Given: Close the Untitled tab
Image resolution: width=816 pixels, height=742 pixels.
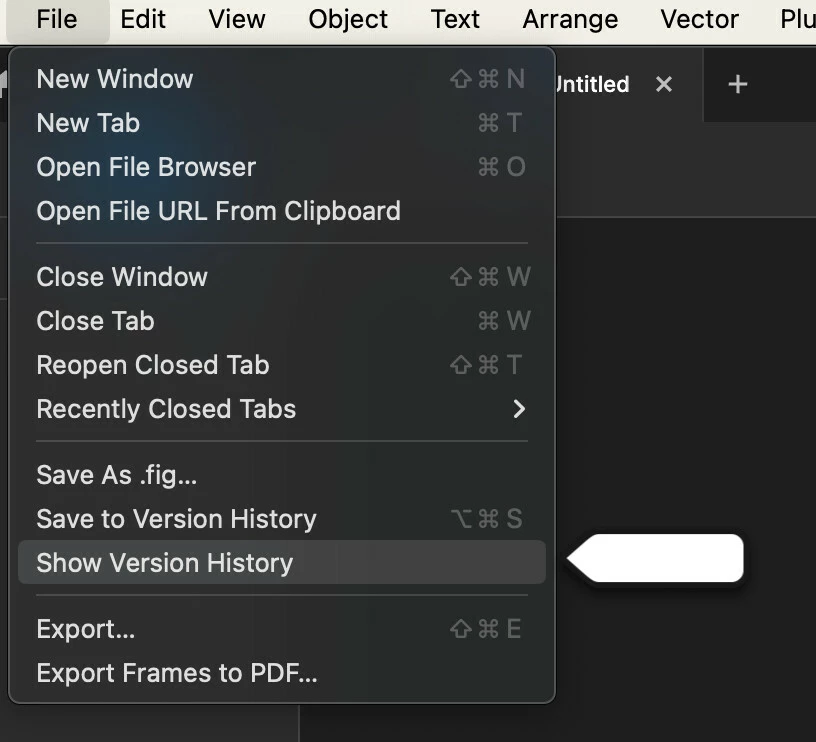Looking at the screenshot, I should [664, 84].
